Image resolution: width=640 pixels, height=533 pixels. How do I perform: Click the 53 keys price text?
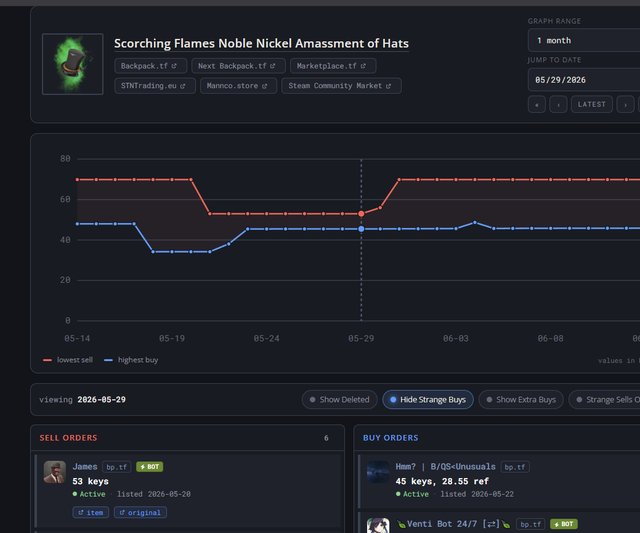[91, 481]
